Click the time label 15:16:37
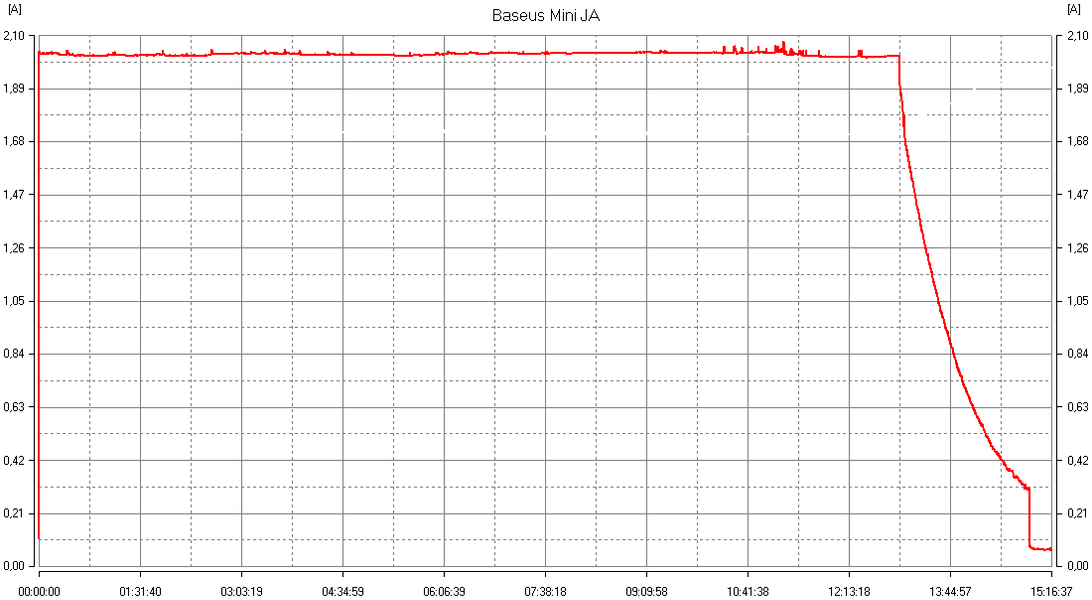 pyautogui.click(x=1052, y=592)
